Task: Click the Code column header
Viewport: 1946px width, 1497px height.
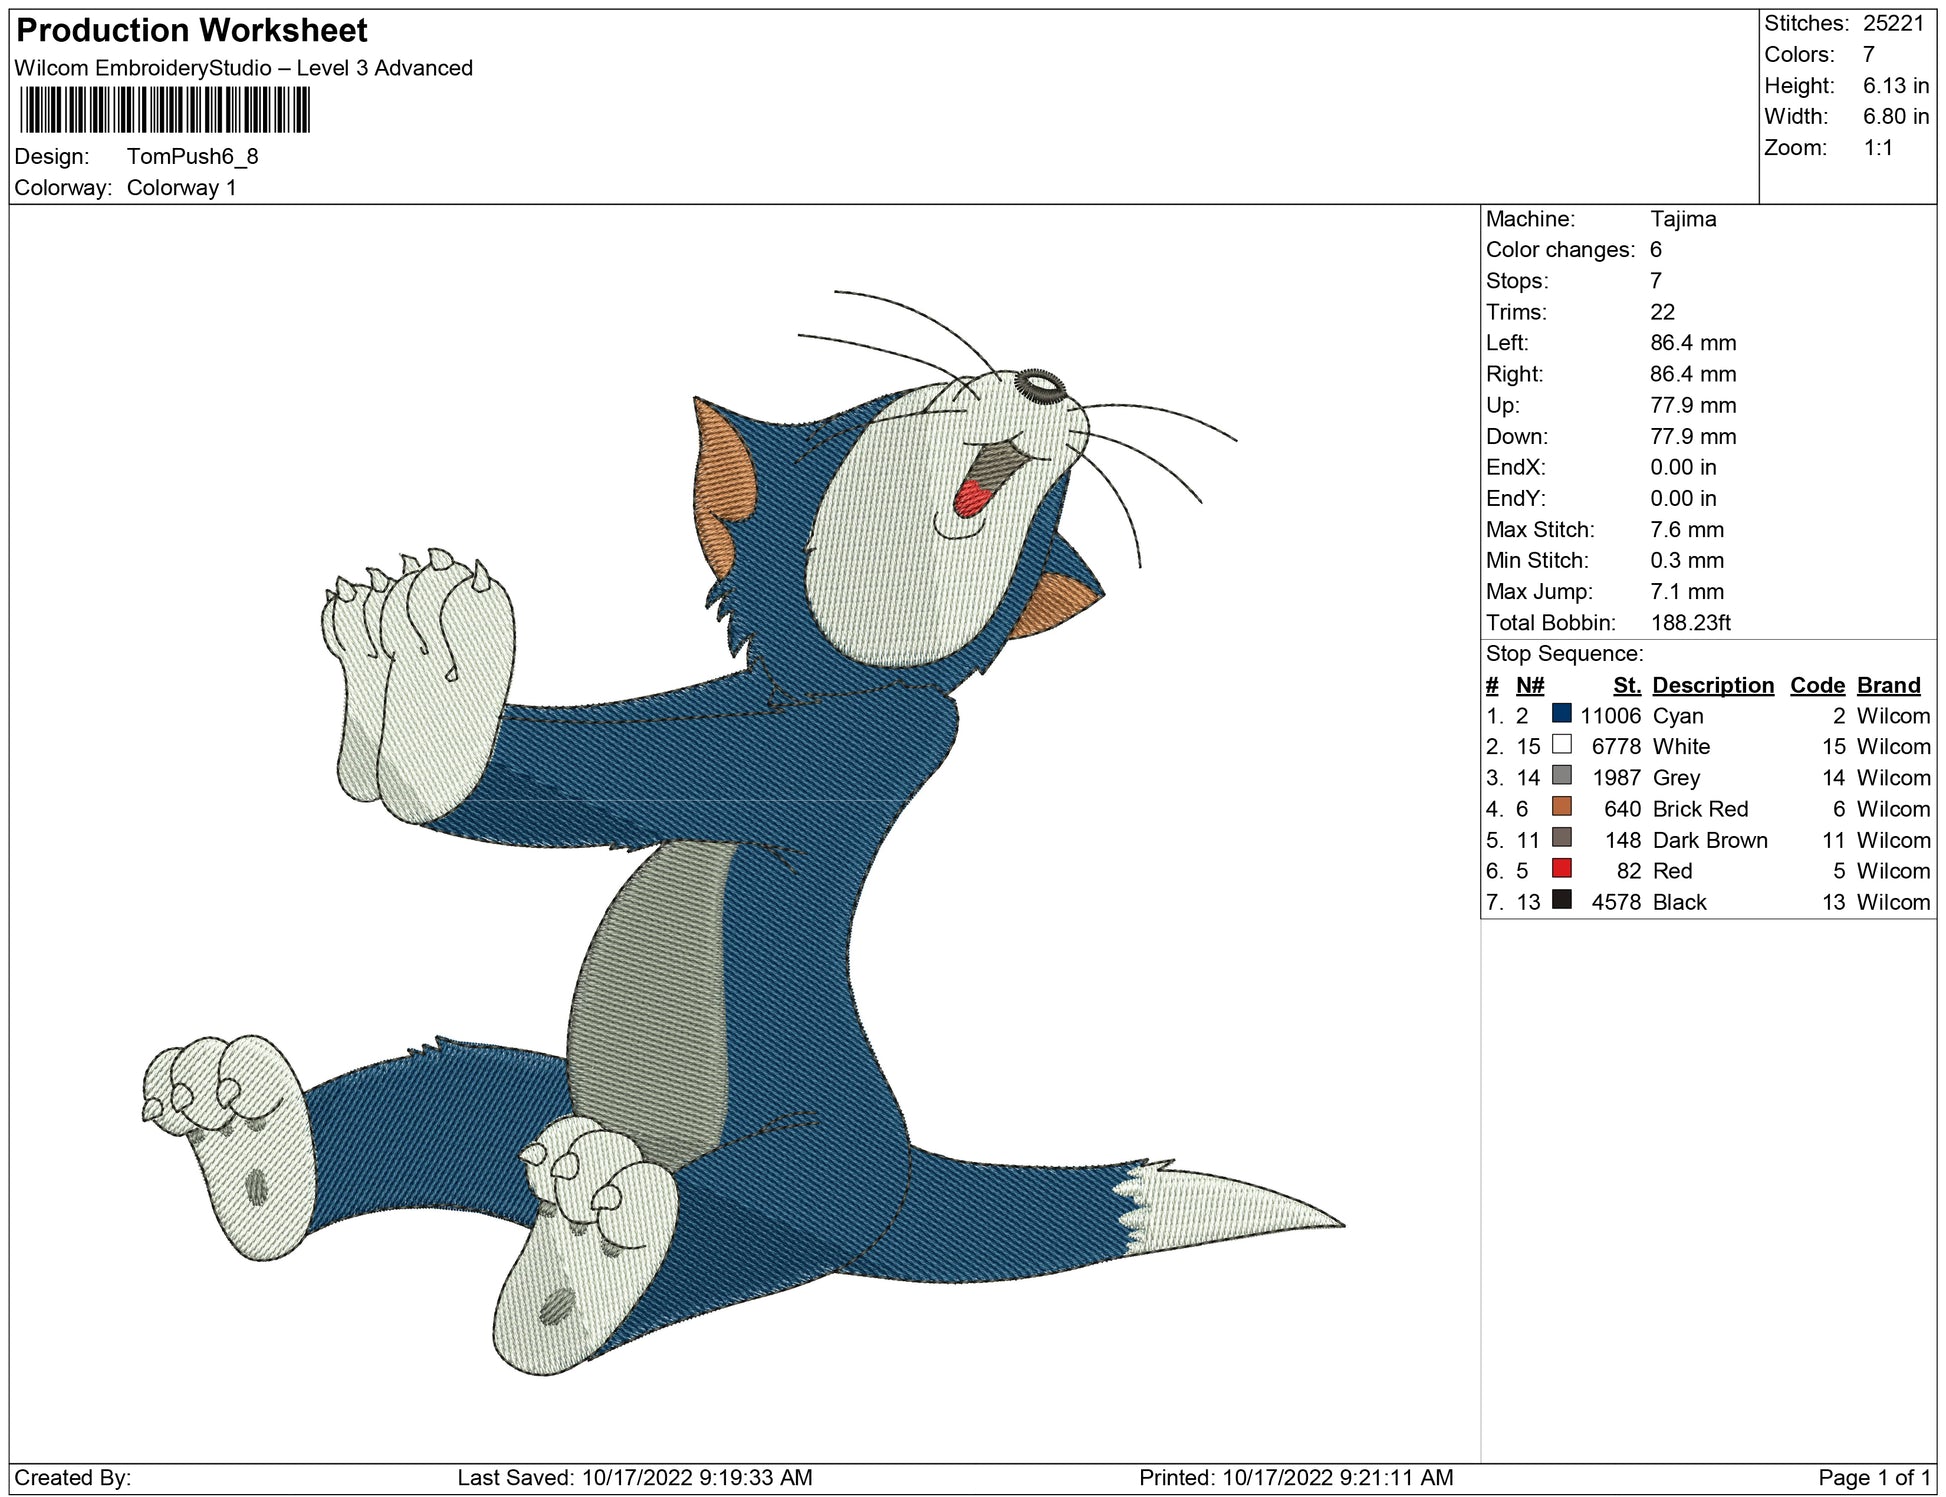Action: click(1817, 685)
